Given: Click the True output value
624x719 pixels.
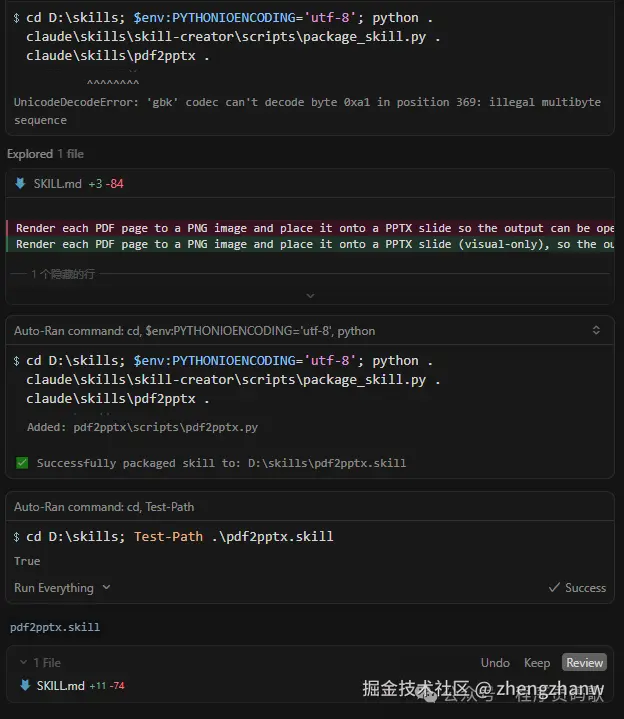Looking at the screenshot, I should [27, 561].
